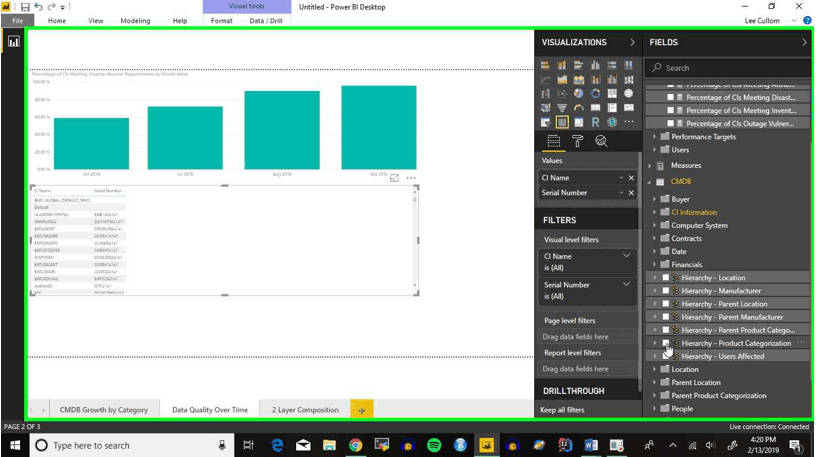
Task: Open the Home ribbon tab
Action: click(x=57, y=21)
